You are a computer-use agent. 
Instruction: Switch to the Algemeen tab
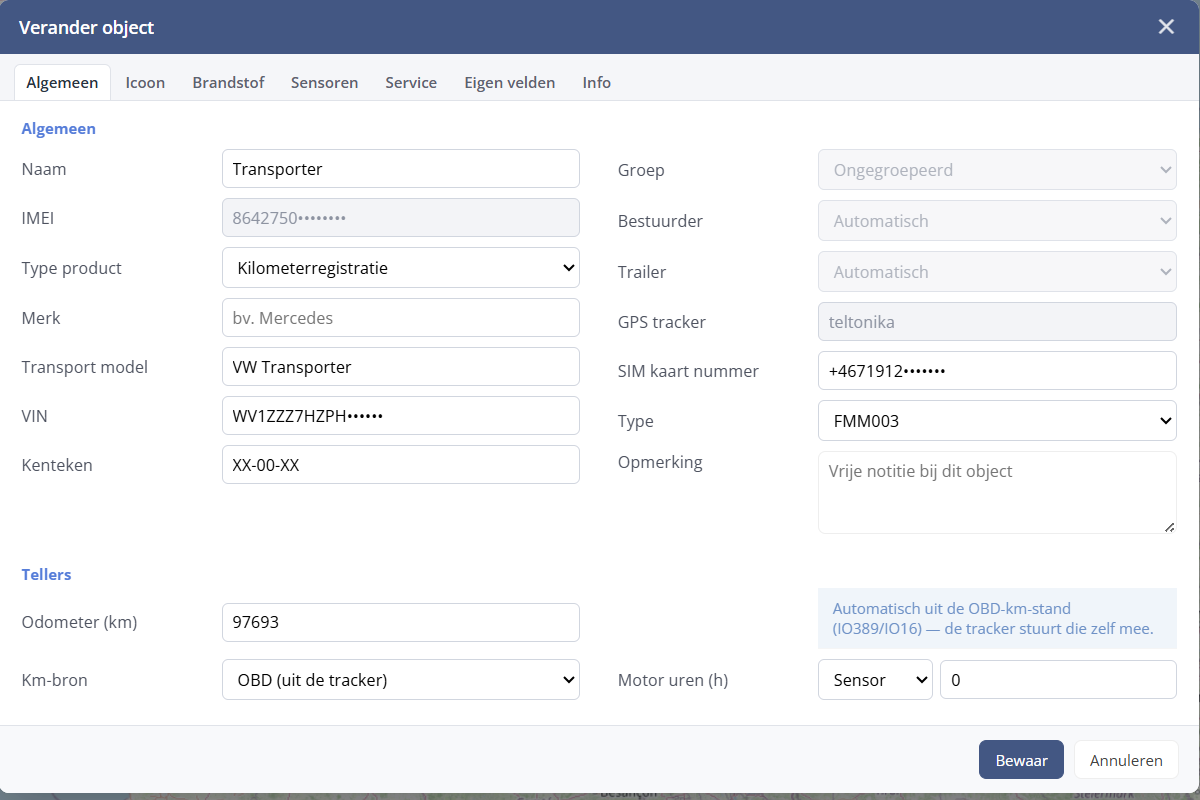tap(62, 83)
